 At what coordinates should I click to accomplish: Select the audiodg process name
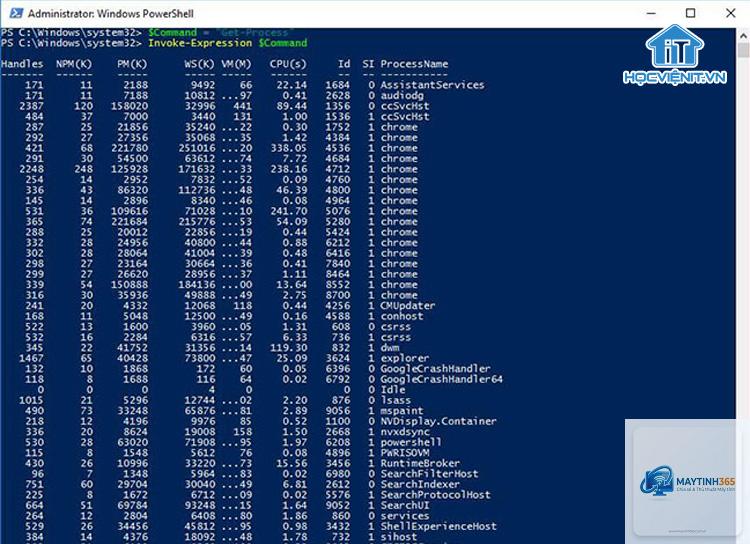coord(402,96)
